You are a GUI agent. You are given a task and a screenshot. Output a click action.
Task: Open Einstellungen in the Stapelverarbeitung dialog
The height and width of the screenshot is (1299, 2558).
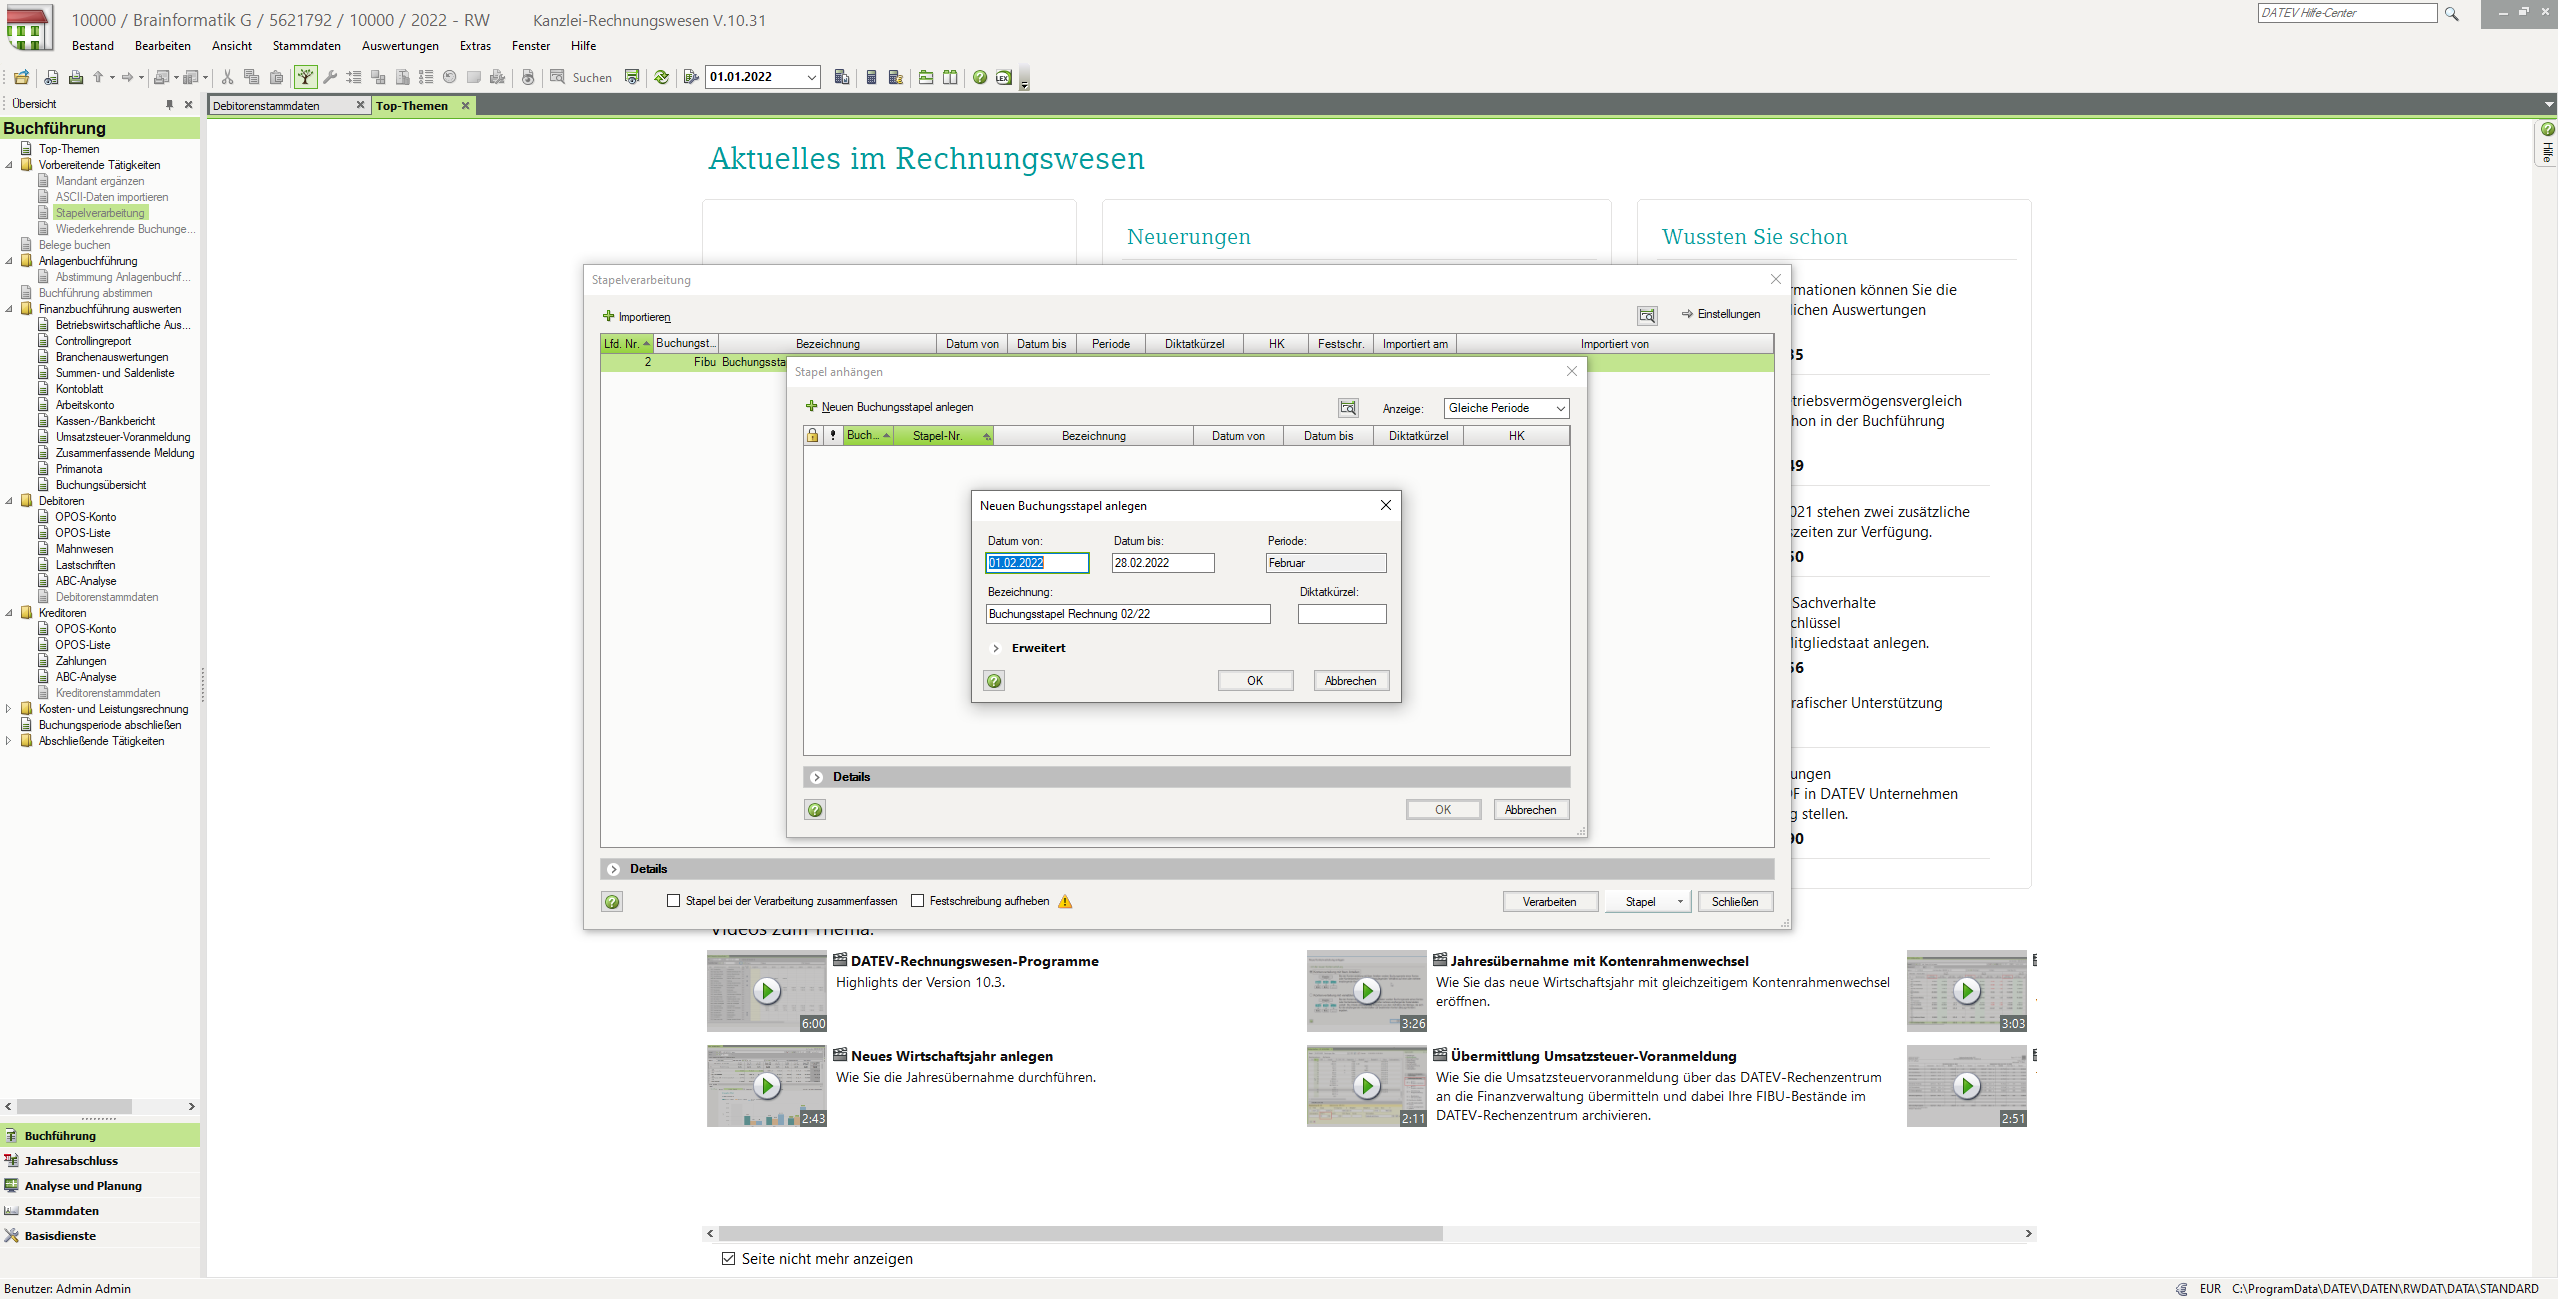click(x=1720, y=314)
